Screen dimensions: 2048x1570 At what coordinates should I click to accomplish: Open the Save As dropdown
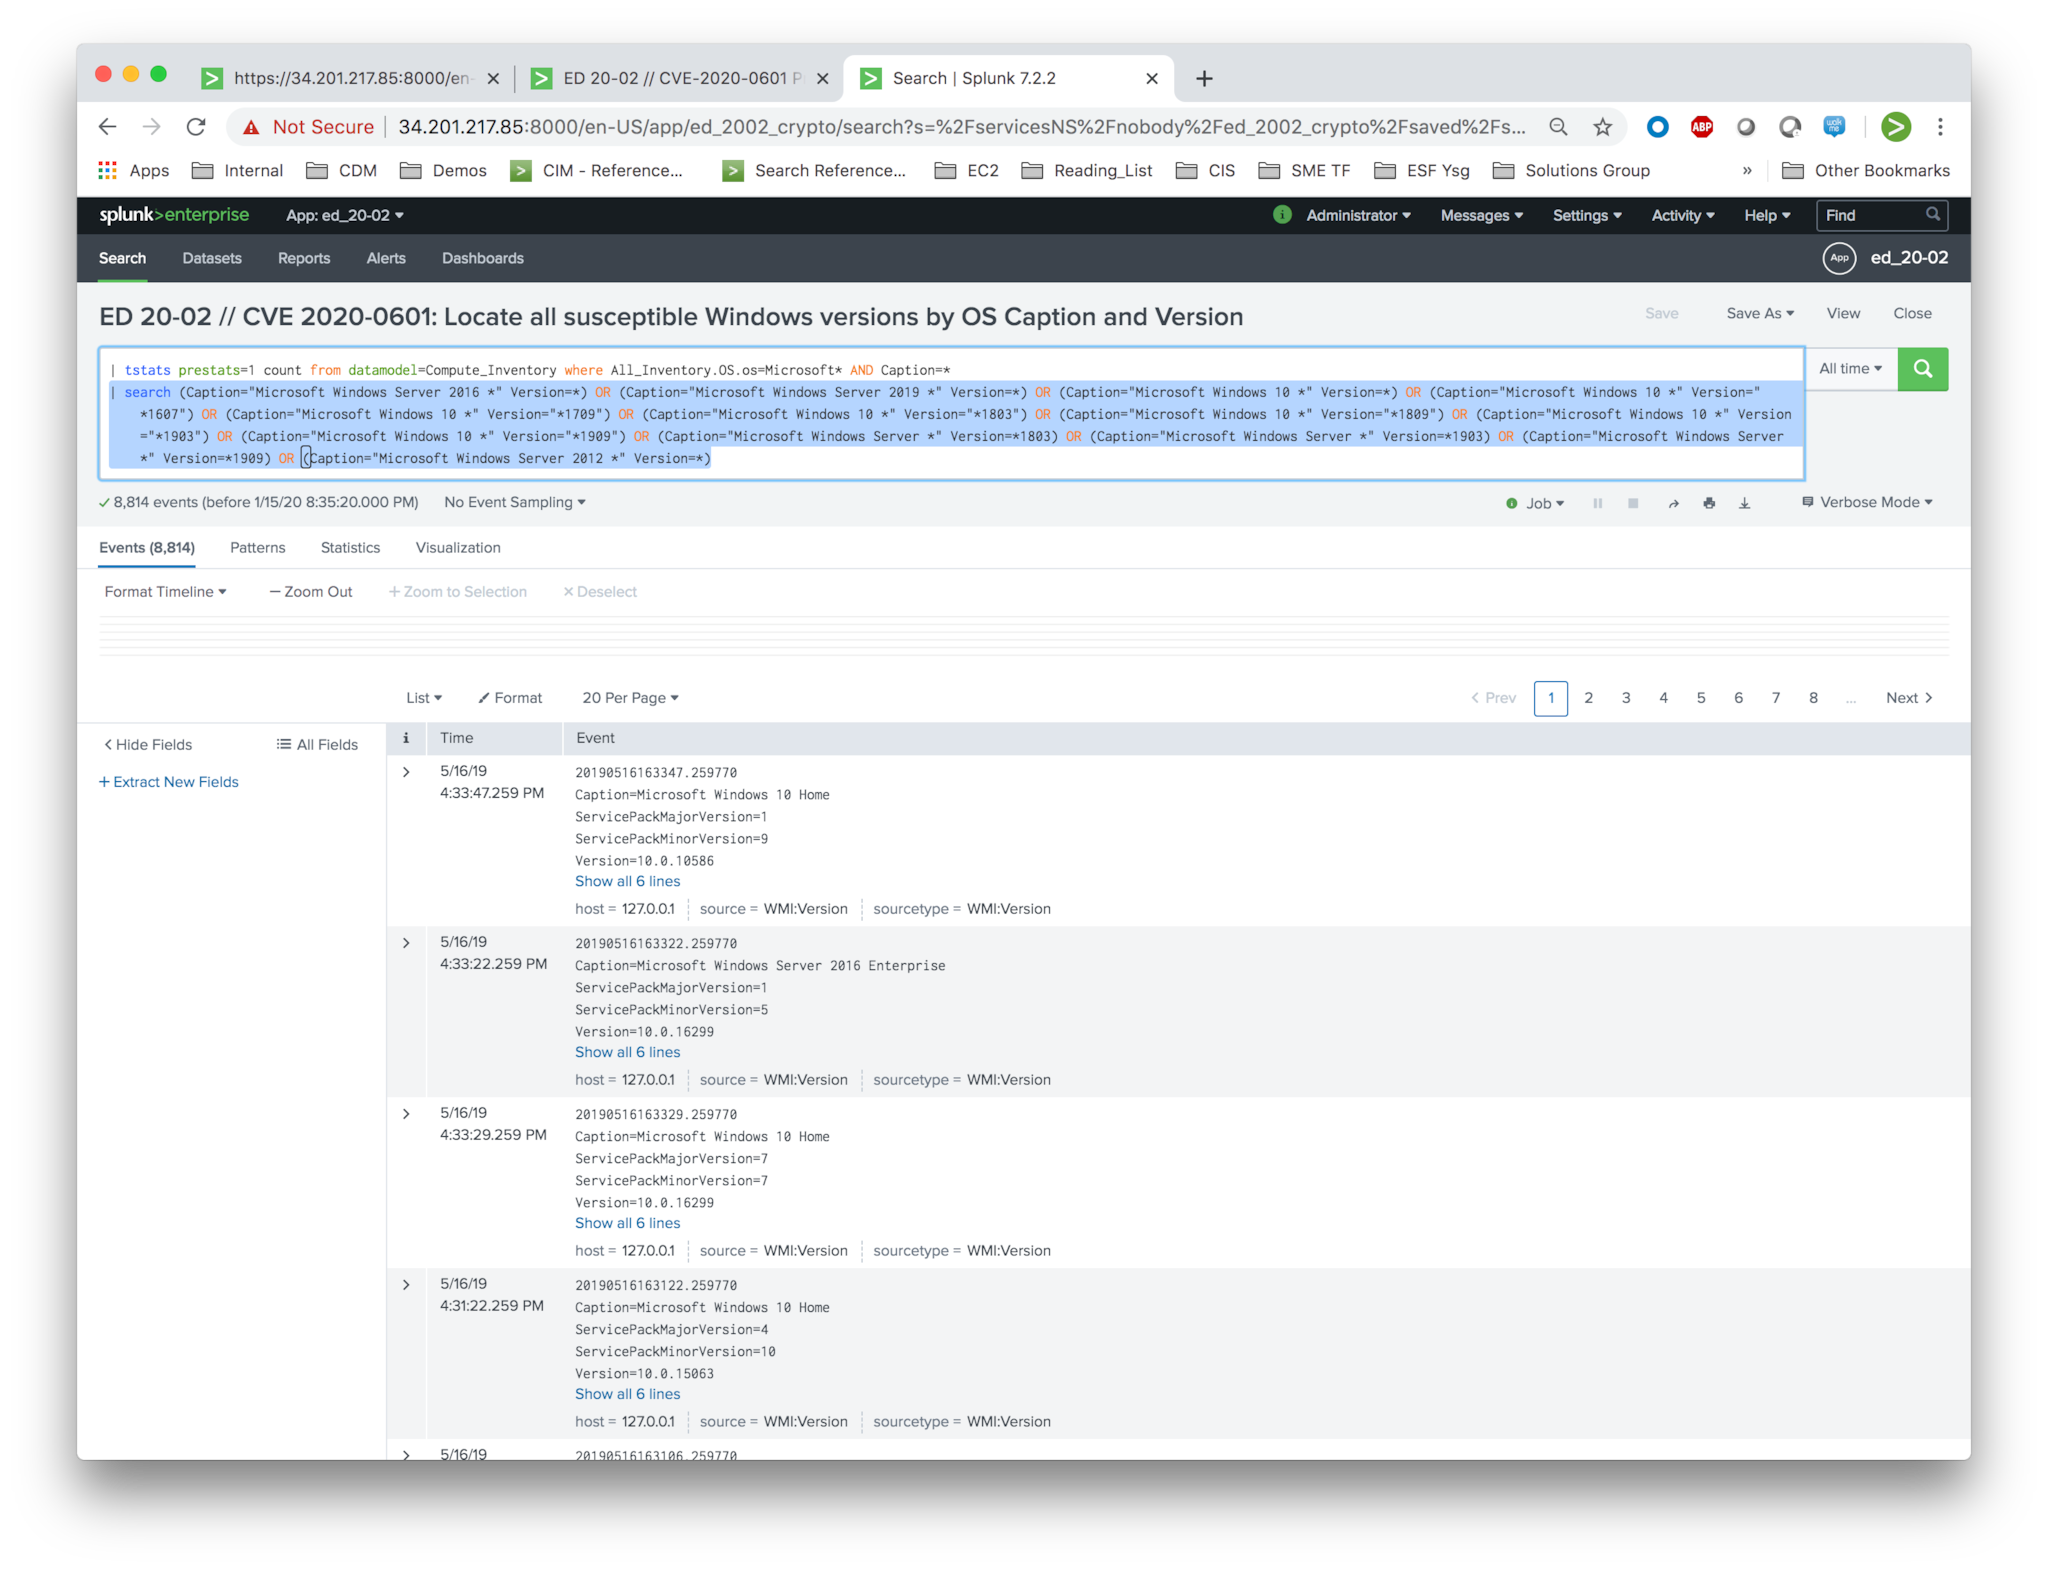[x=1760, y=314]
